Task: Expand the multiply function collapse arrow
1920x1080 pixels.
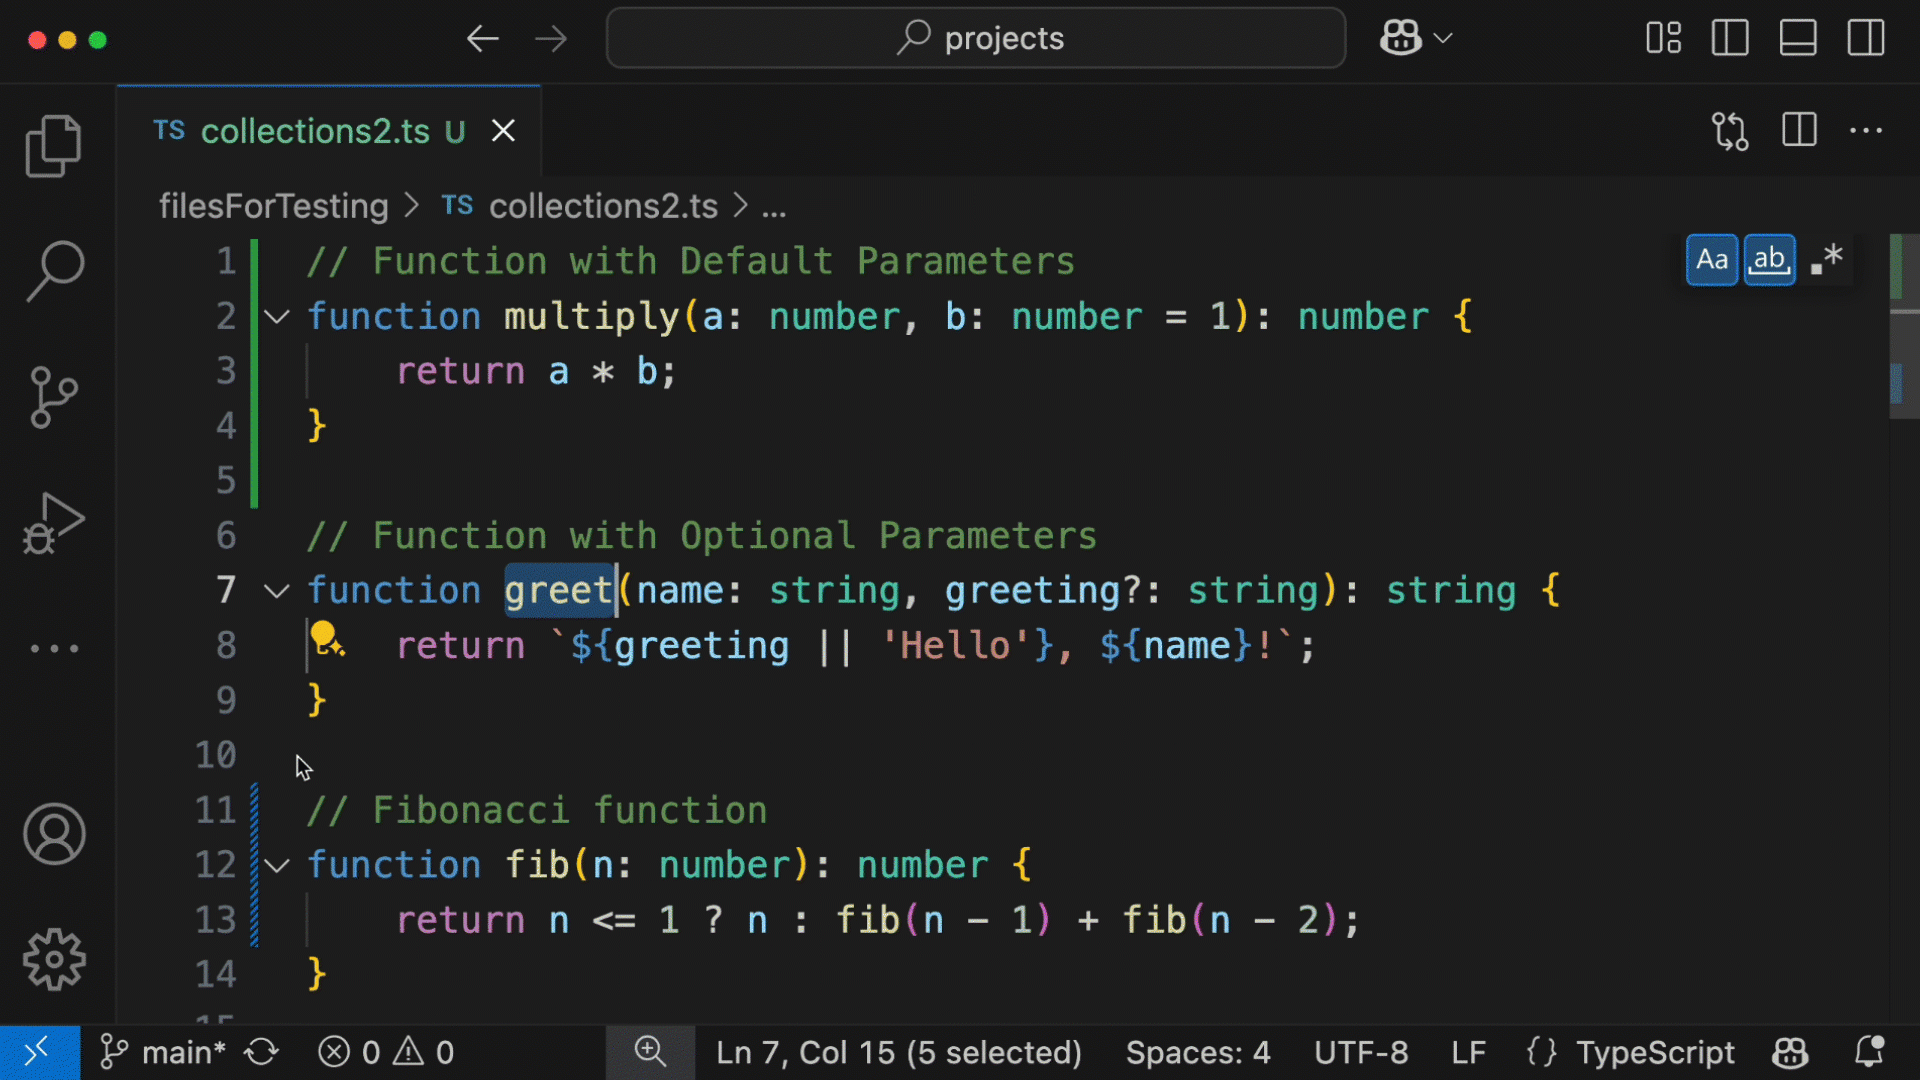Action: [276, 315]
